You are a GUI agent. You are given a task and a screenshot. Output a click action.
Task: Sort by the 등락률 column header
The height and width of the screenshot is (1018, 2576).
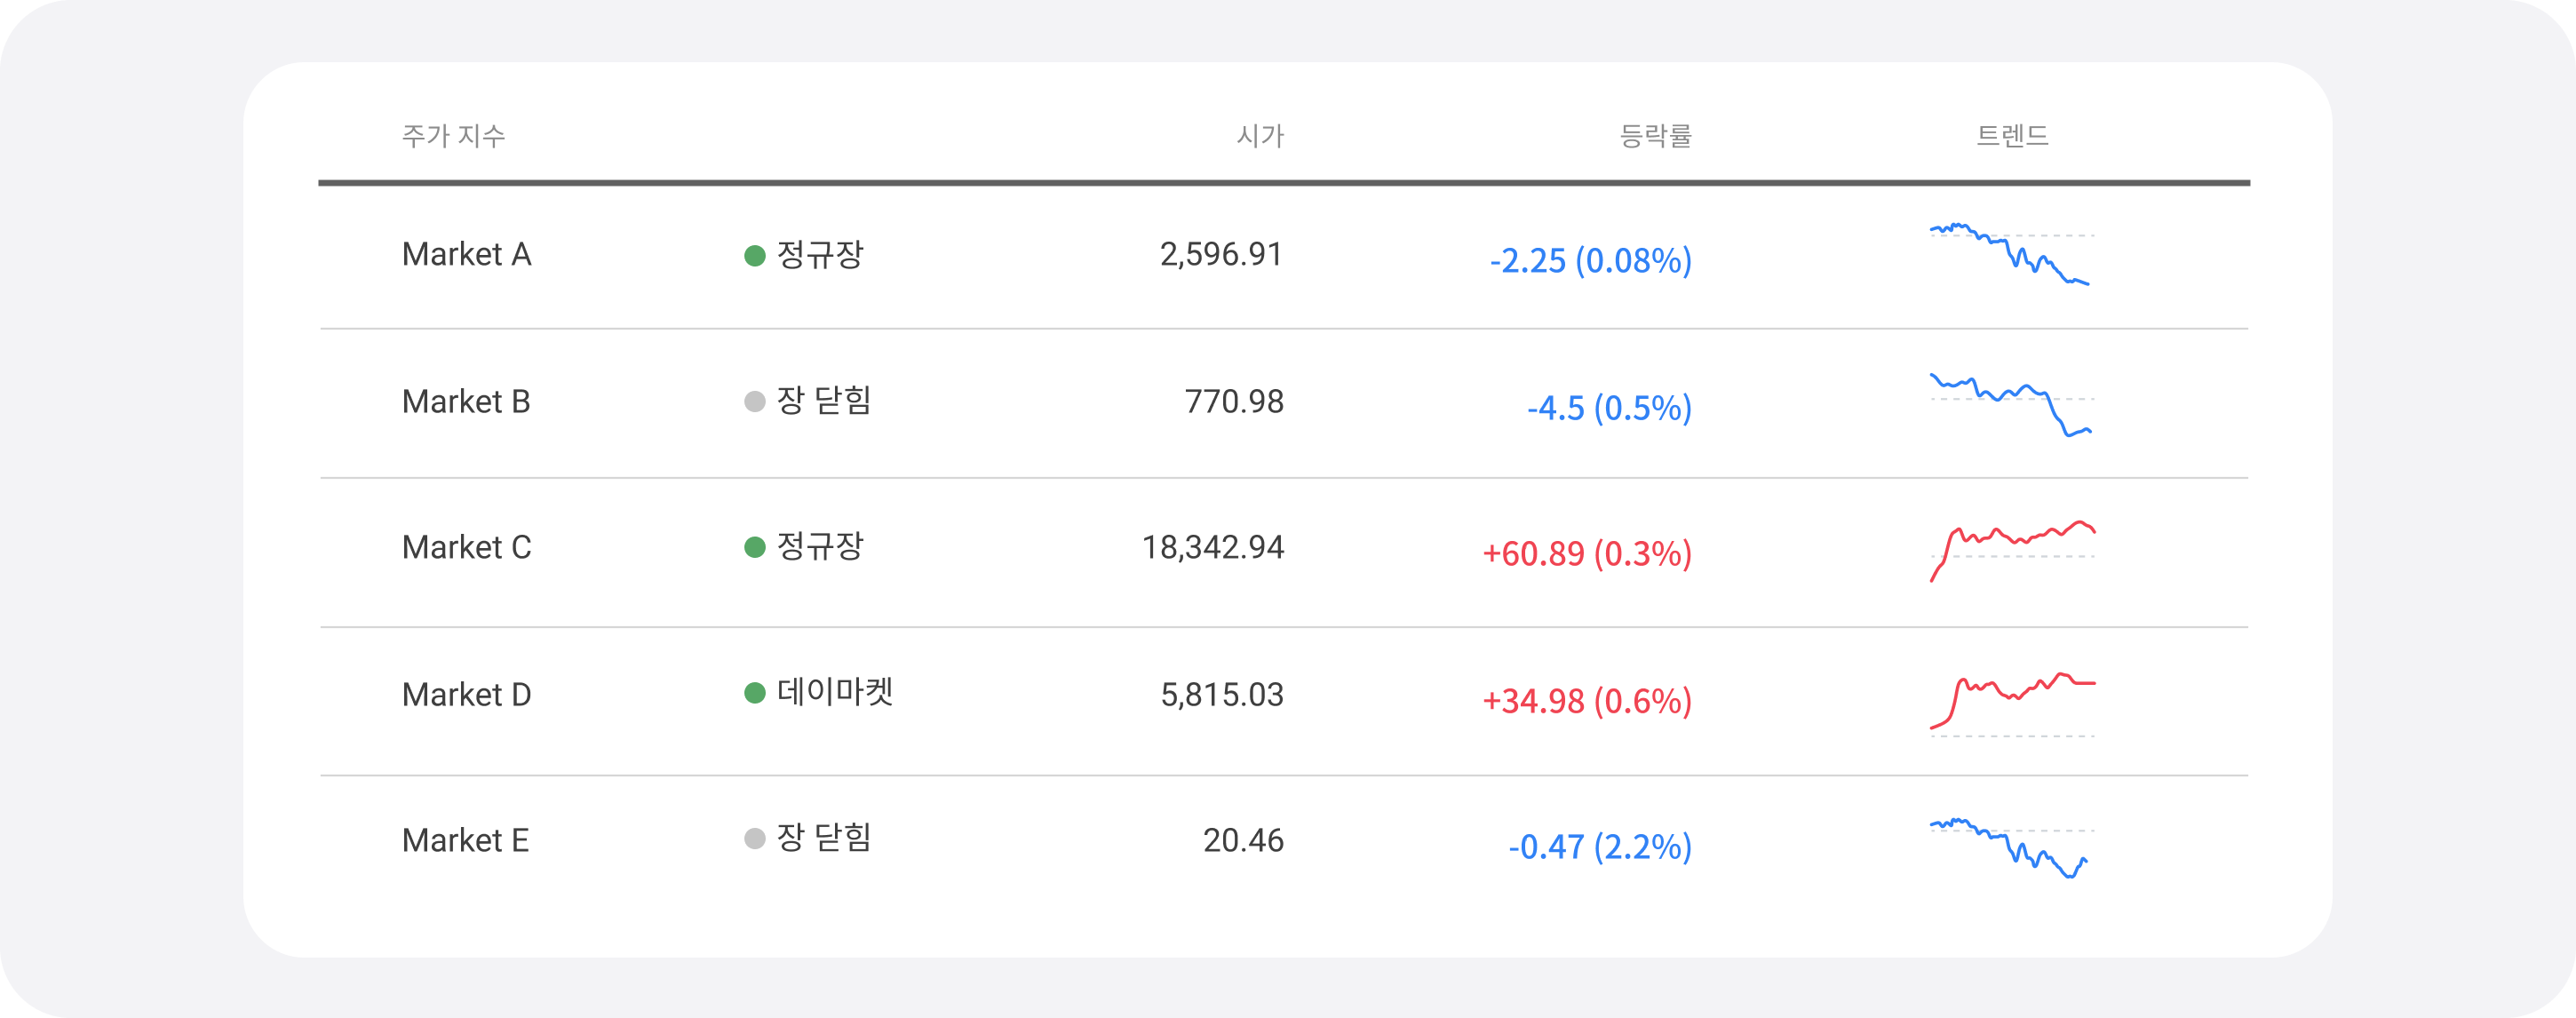[1655, 136]
